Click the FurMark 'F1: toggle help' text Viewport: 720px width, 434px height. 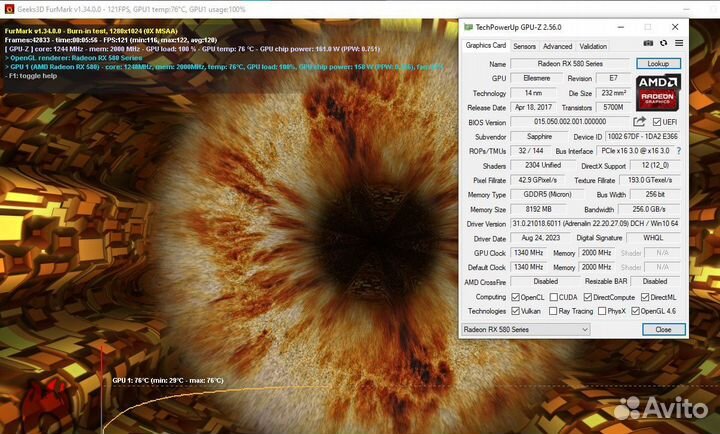point(31,76)
